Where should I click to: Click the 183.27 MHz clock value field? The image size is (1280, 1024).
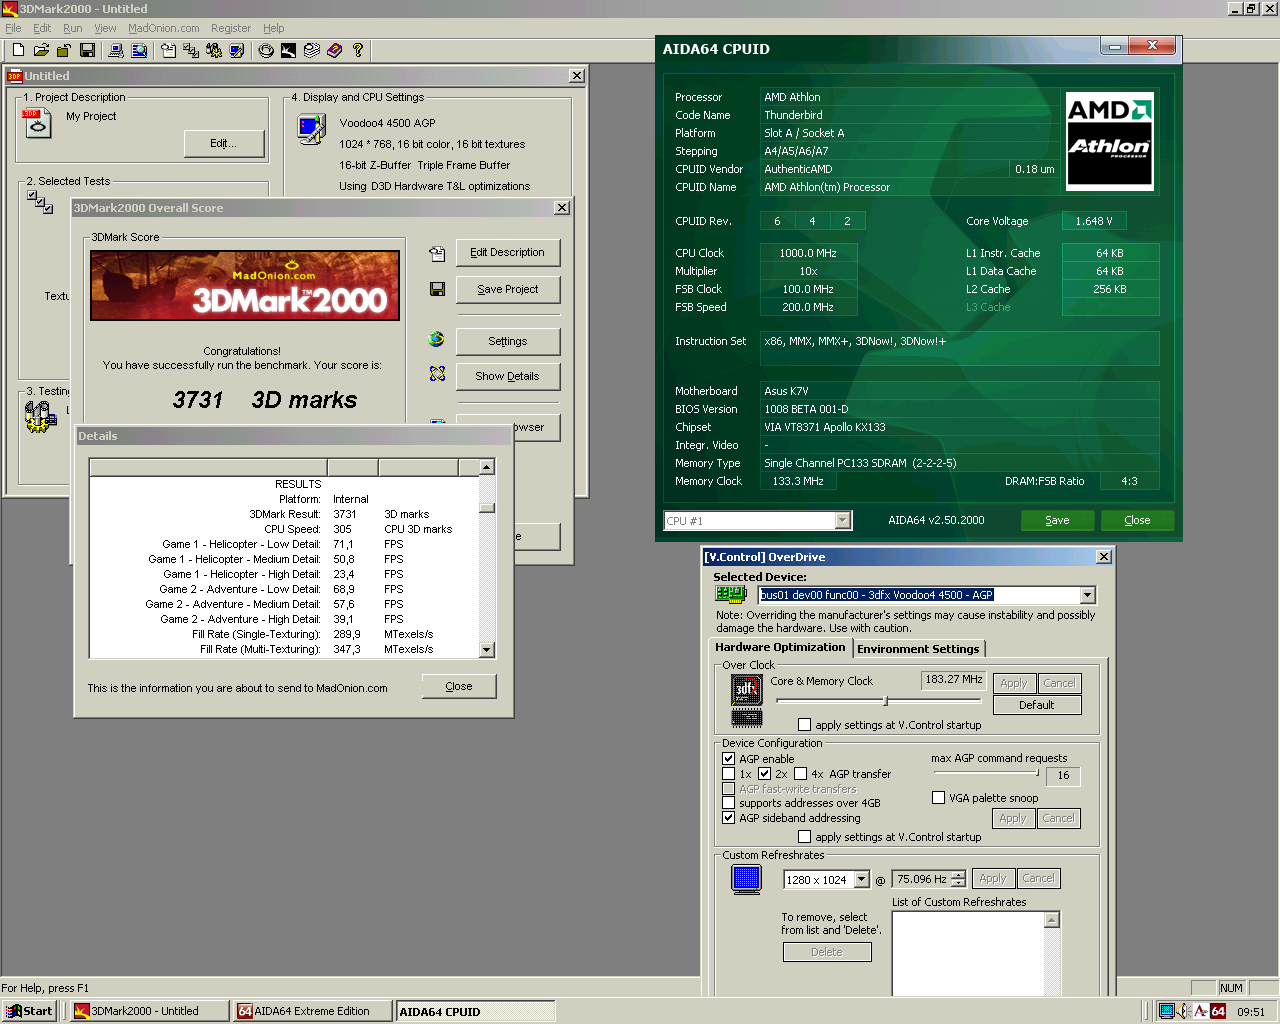coord(954,680)
